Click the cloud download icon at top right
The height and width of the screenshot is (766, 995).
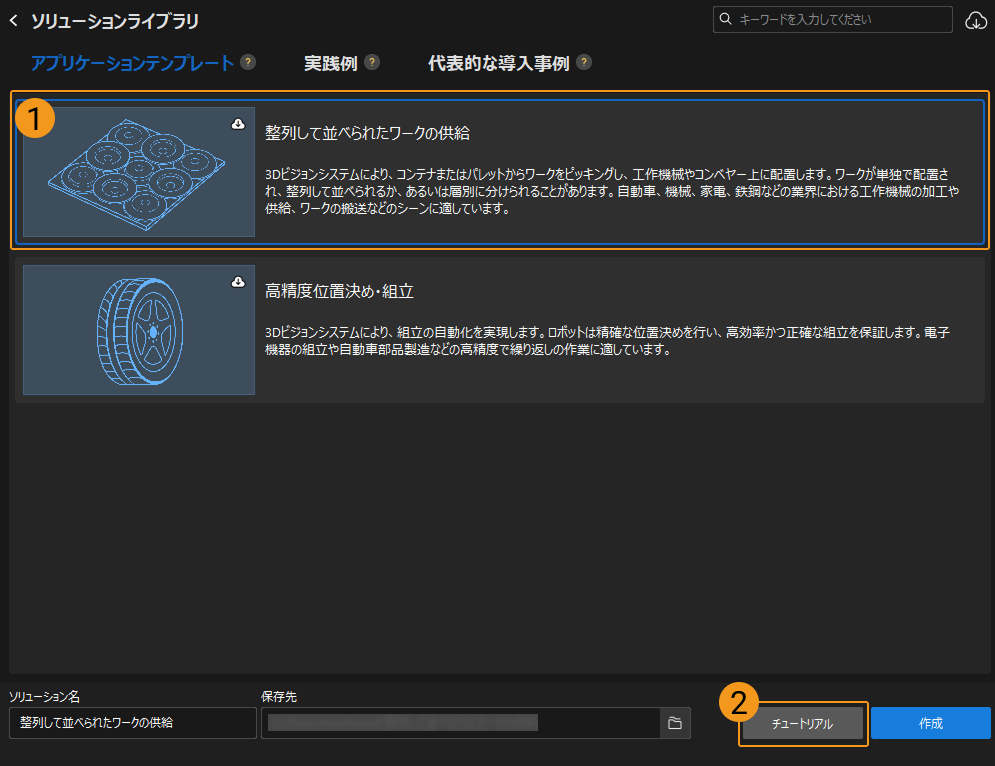tap(976, 21)
